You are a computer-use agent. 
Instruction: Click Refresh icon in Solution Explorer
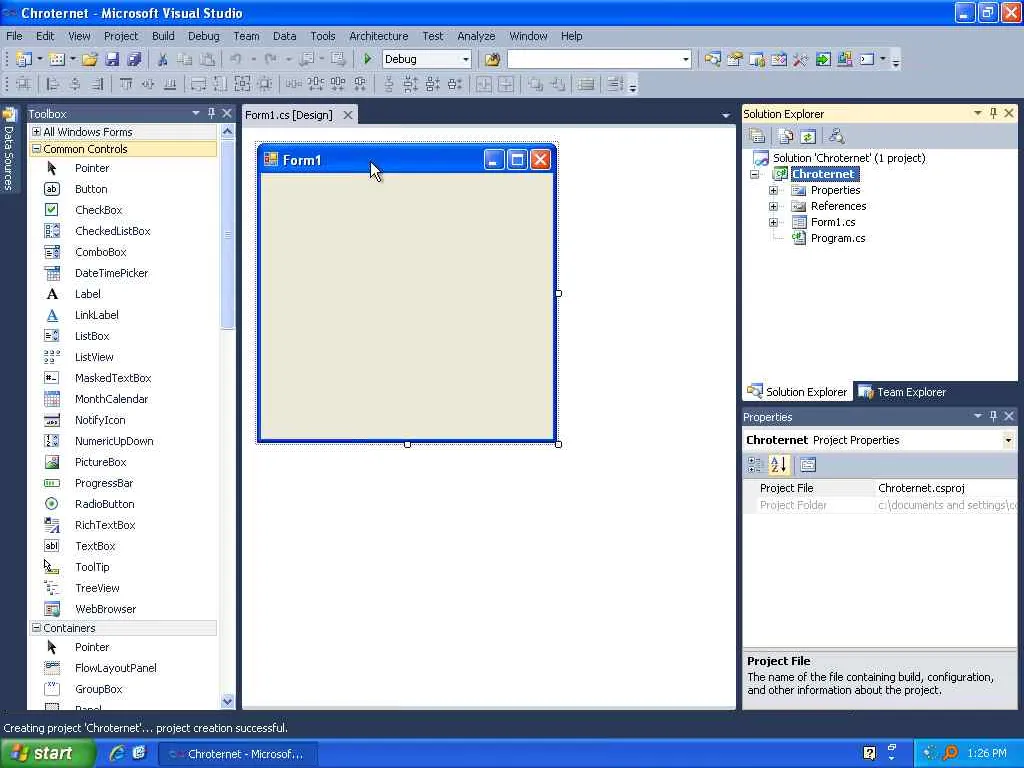pos(808,136)
